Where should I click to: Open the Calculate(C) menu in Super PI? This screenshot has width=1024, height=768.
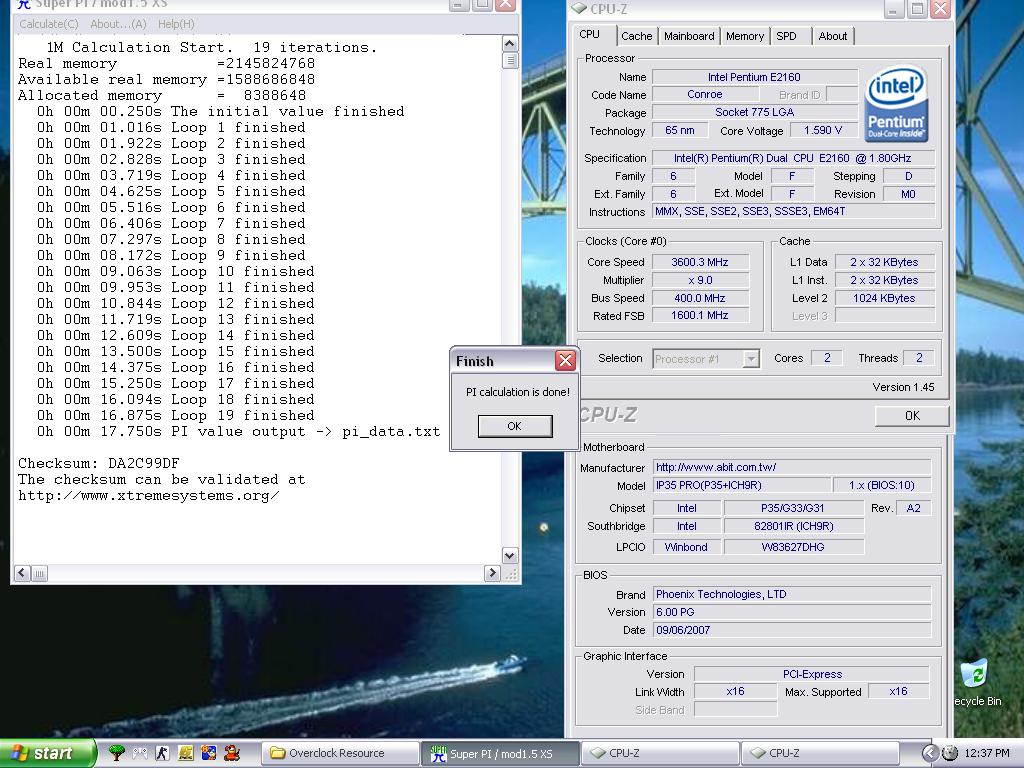(x=49, y=24)
